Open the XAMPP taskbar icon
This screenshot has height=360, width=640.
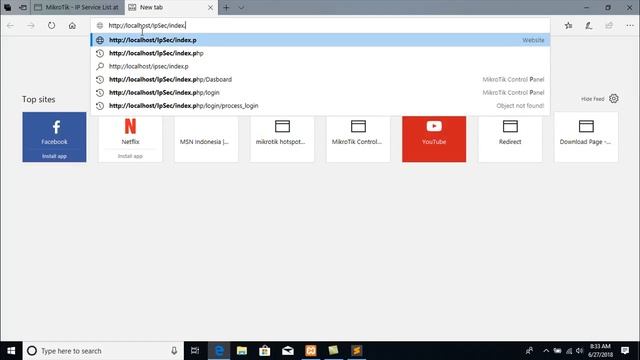pyautogui.click(x=311, y=351)
